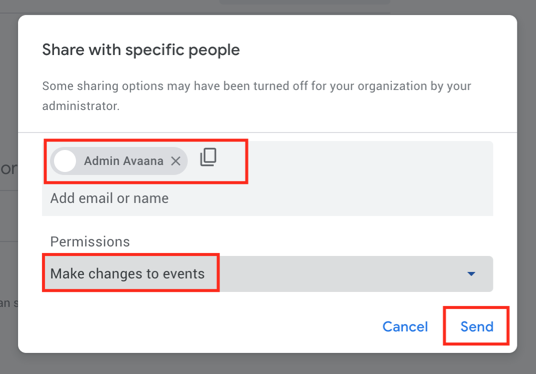Click Cancel to dismiss sharing dialog

point(405,326)
